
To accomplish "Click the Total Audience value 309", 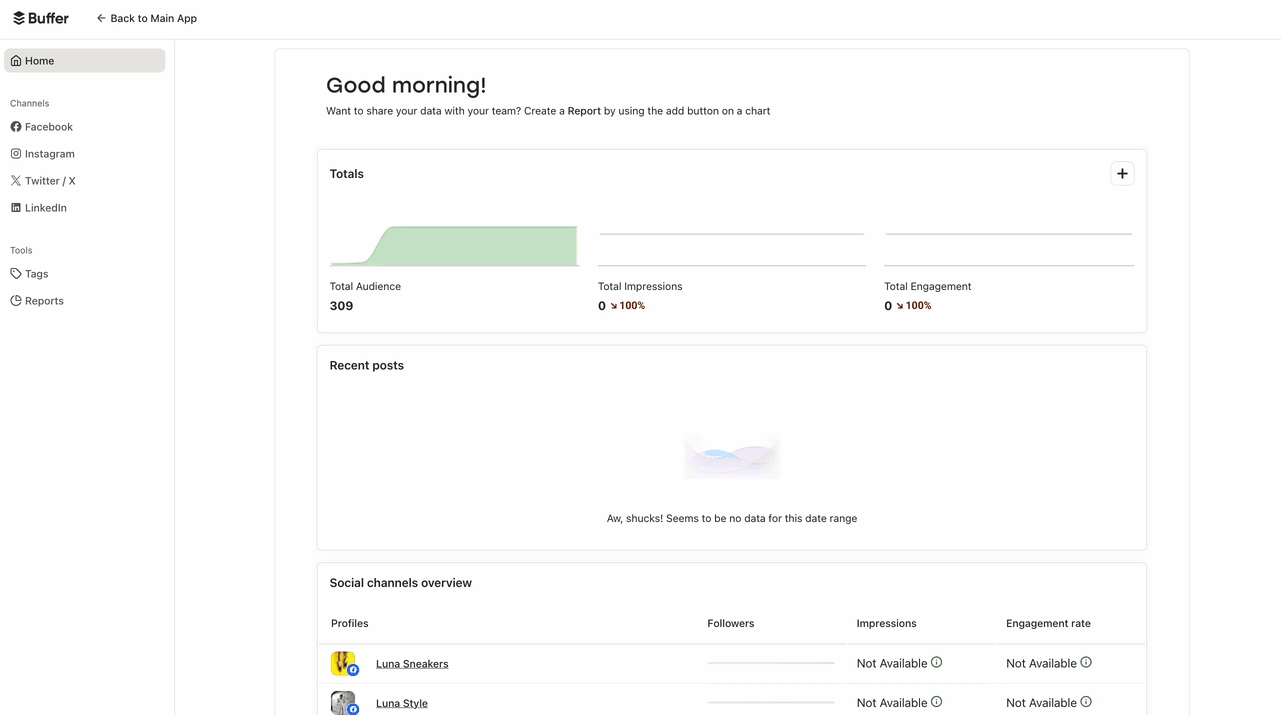I will click(341, 306).
